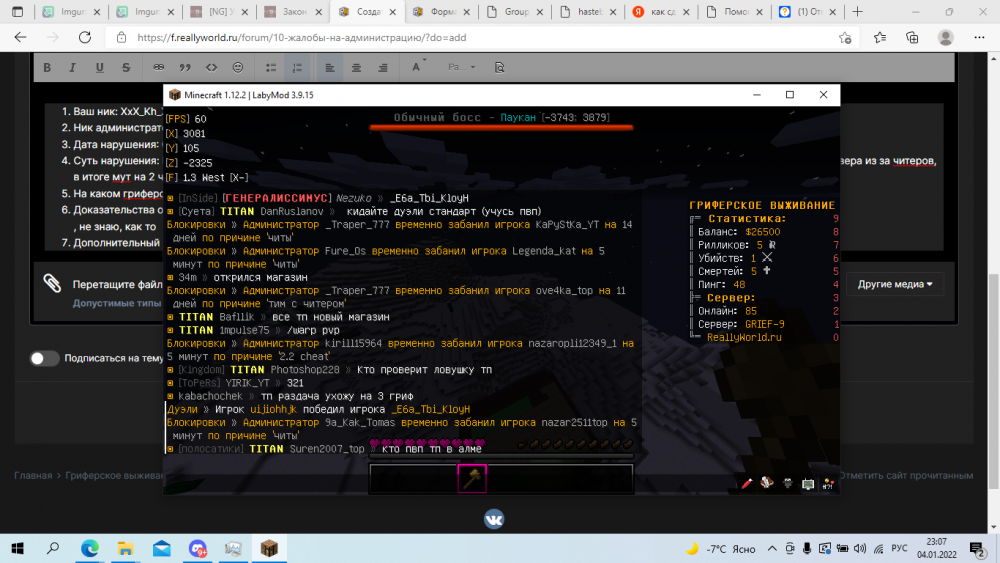
Task: Open the 'Гриферское выживание' breadcrumb link
Action: point(114,475)
